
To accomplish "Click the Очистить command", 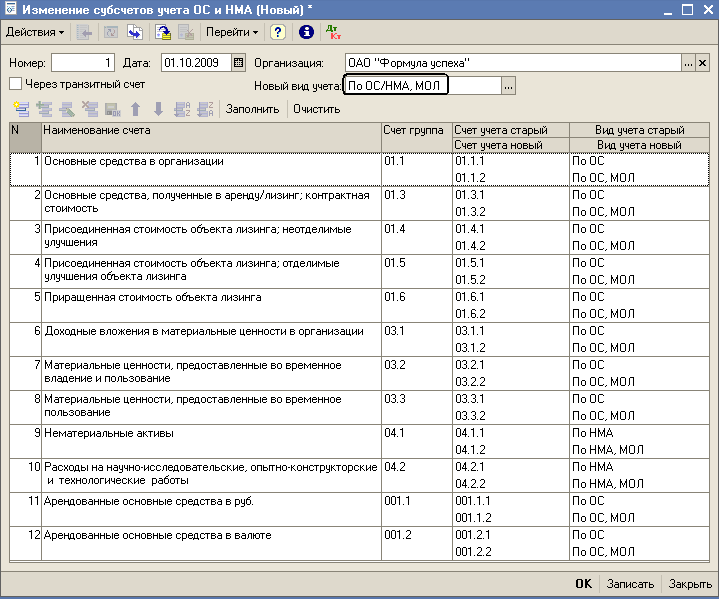I will [x=316, y=109].
